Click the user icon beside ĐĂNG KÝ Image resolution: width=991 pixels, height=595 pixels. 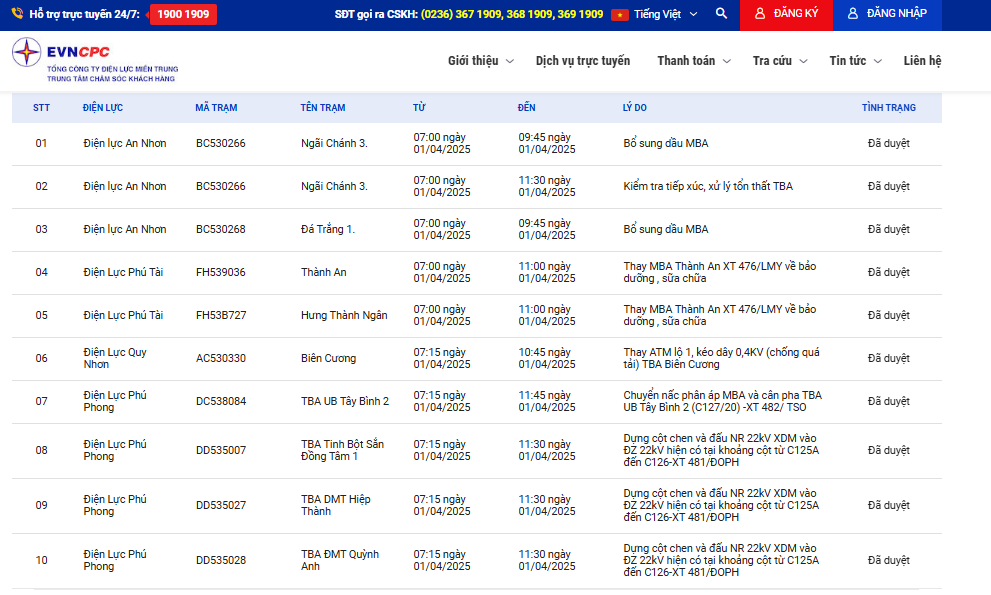coord(760,14)
